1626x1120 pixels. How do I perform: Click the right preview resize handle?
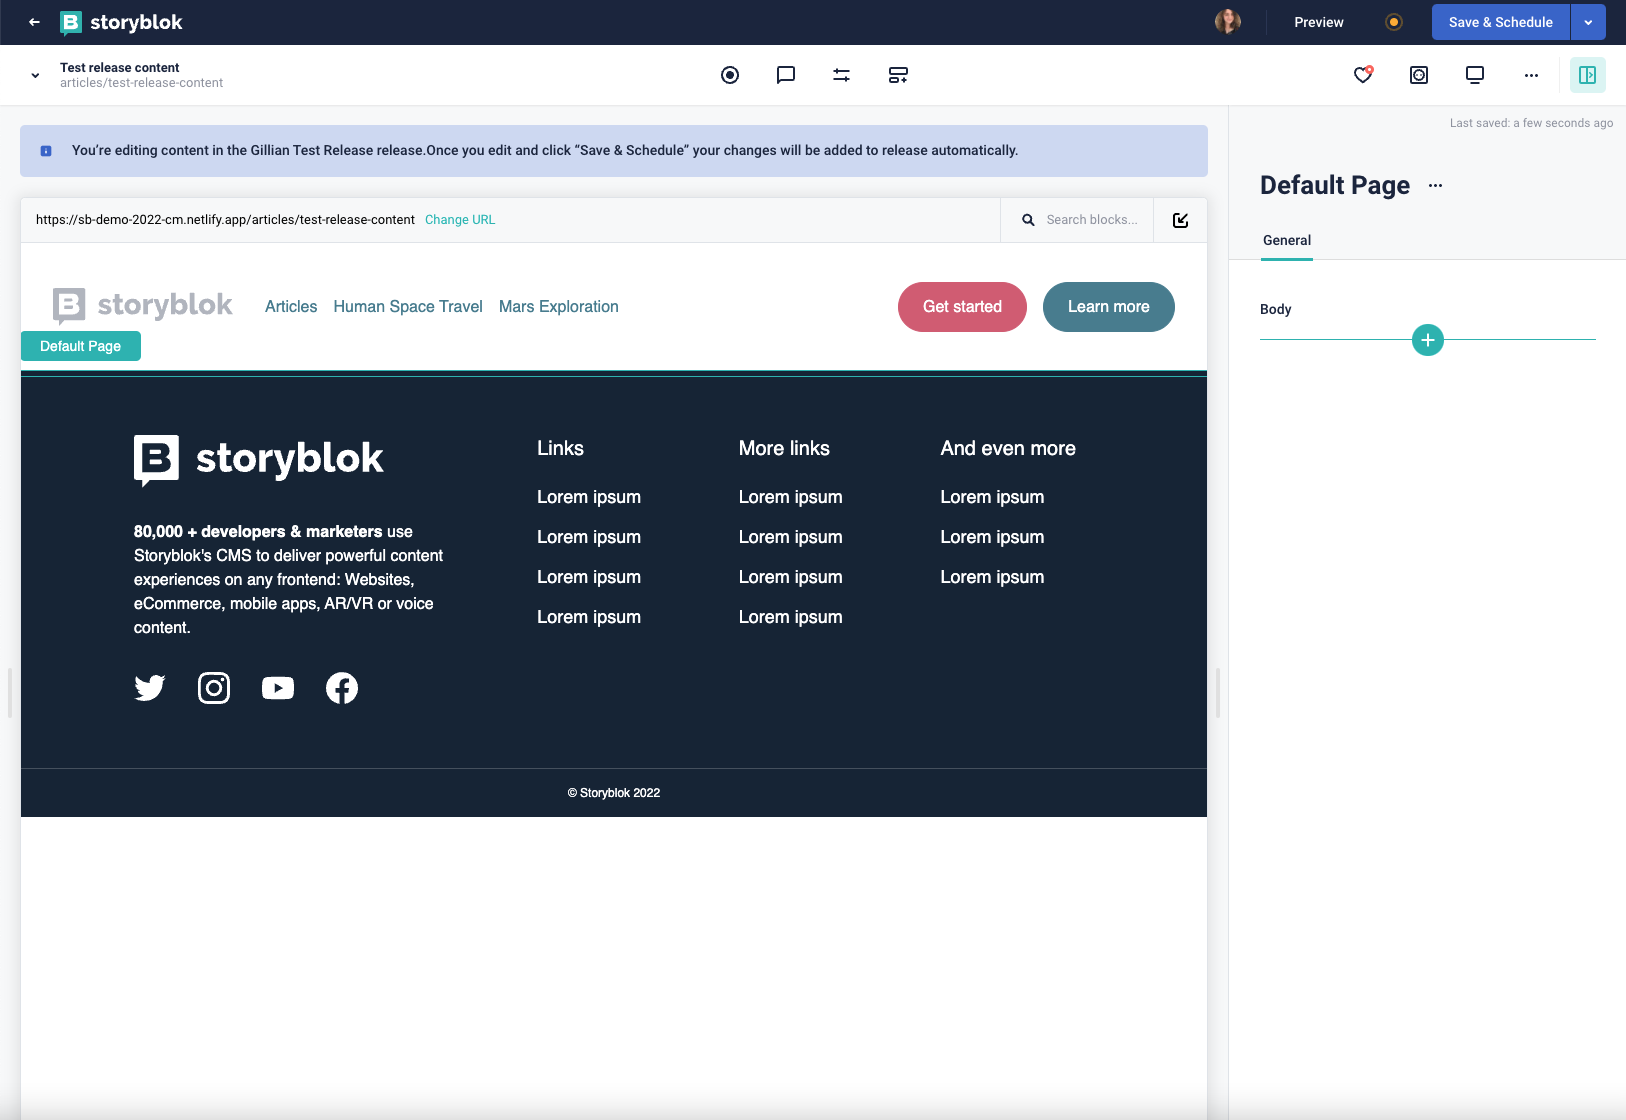coord(1218,693)
